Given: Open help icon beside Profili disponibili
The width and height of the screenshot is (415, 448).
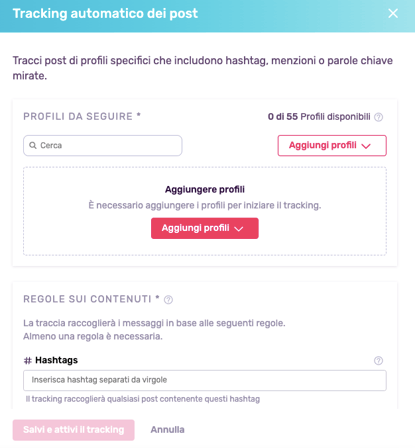Looking at the screenshot, I should 378,117.
